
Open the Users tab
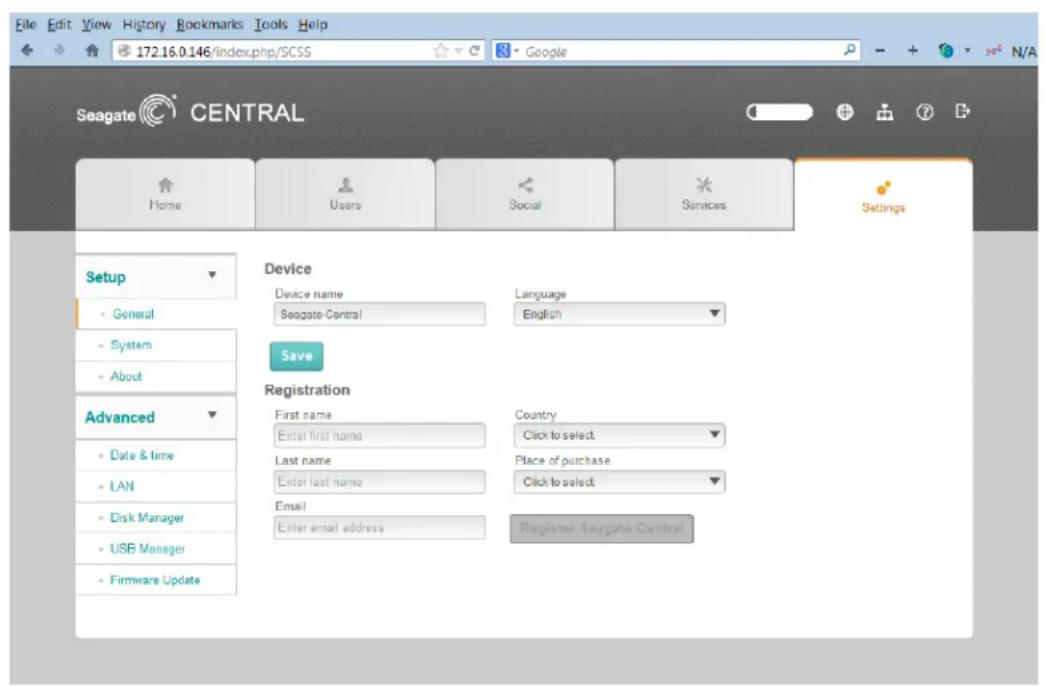point(345,194)
